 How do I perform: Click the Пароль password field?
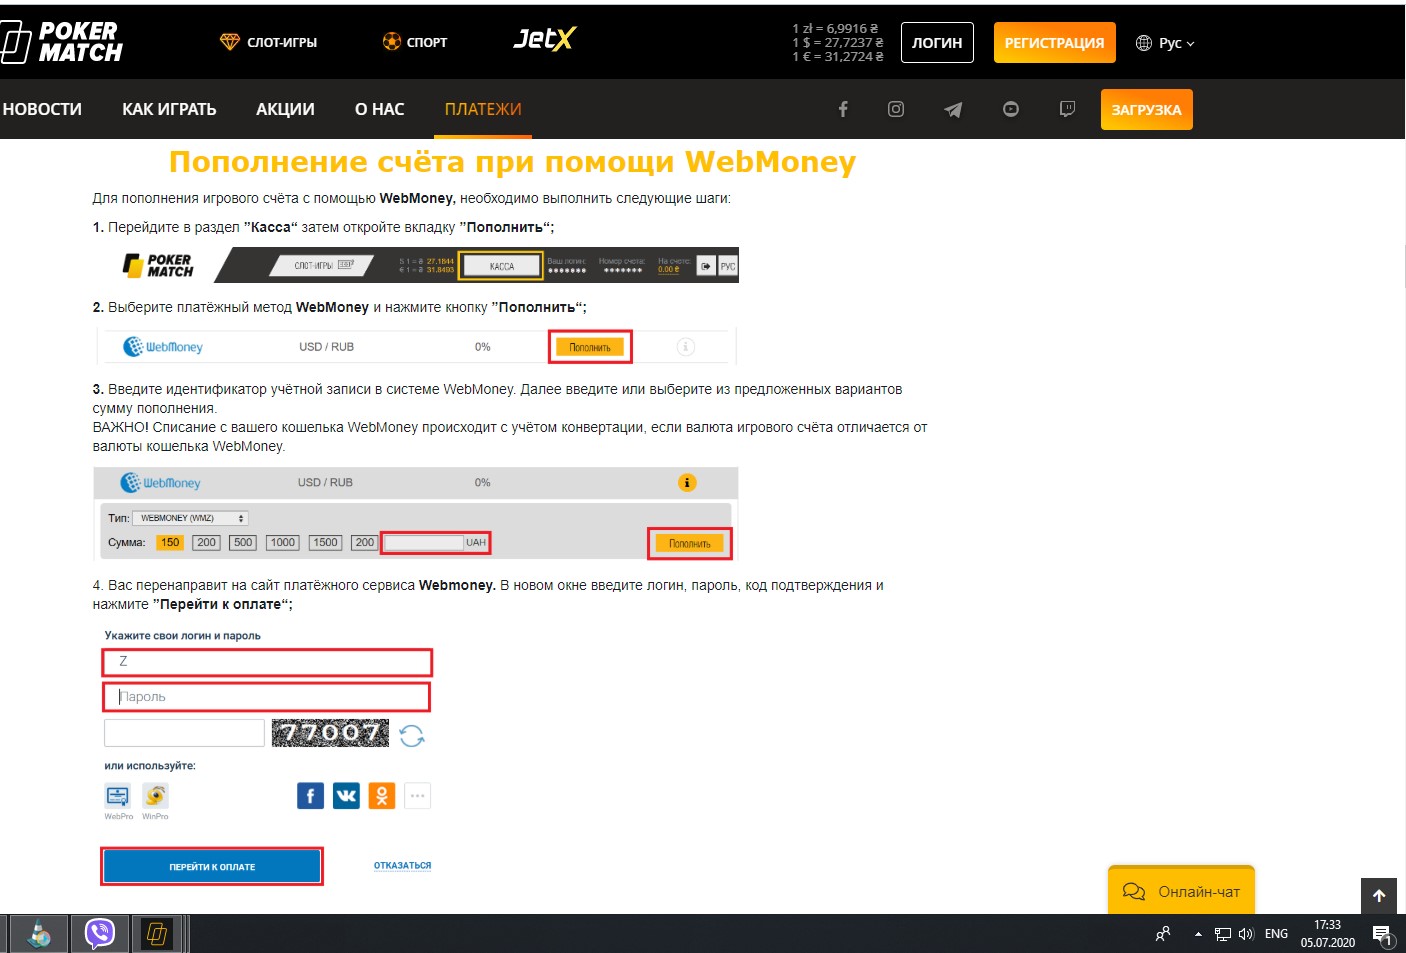pyautogui.click(x=267, y=697)
